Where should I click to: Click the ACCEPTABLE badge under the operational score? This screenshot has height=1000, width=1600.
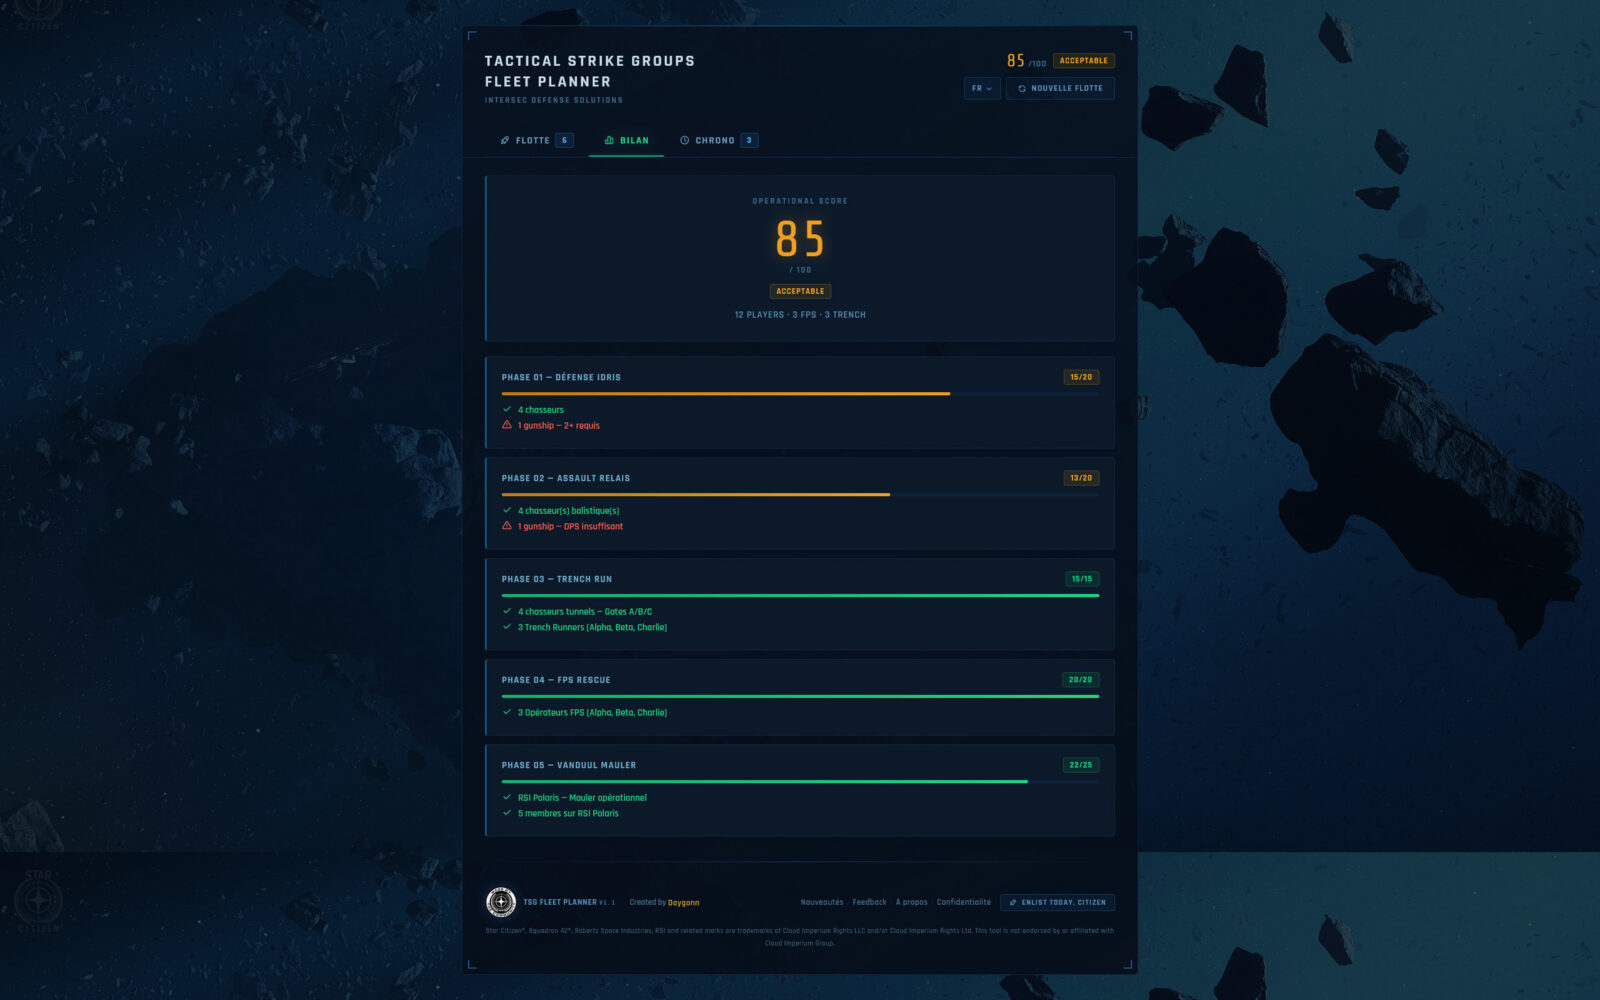coord(800,291)
